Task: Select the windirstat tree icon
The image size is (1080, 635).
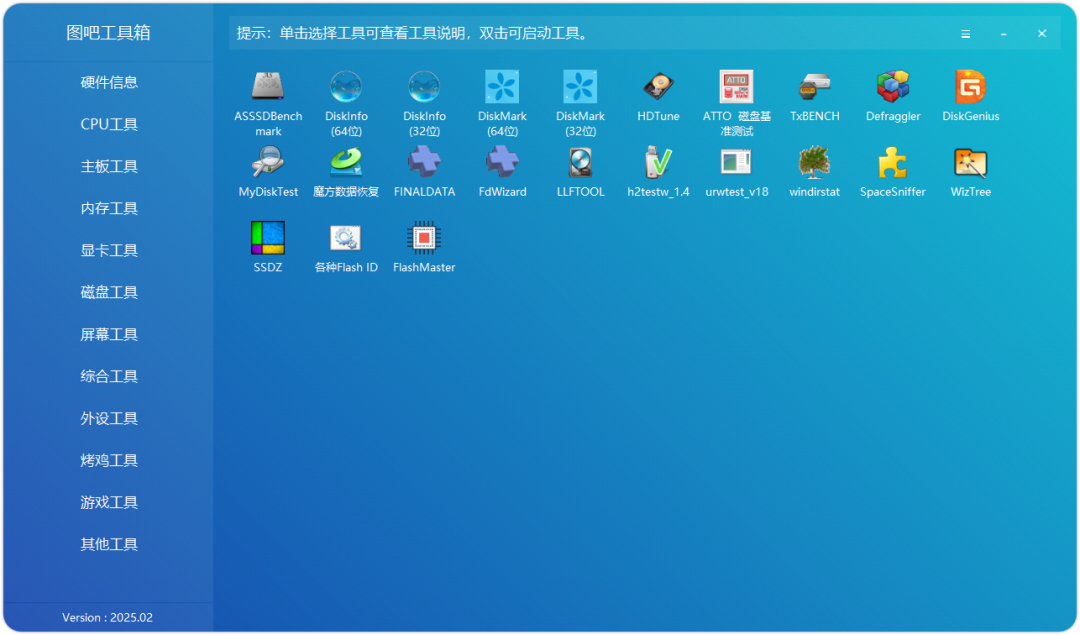Action: tap(814, 163)
